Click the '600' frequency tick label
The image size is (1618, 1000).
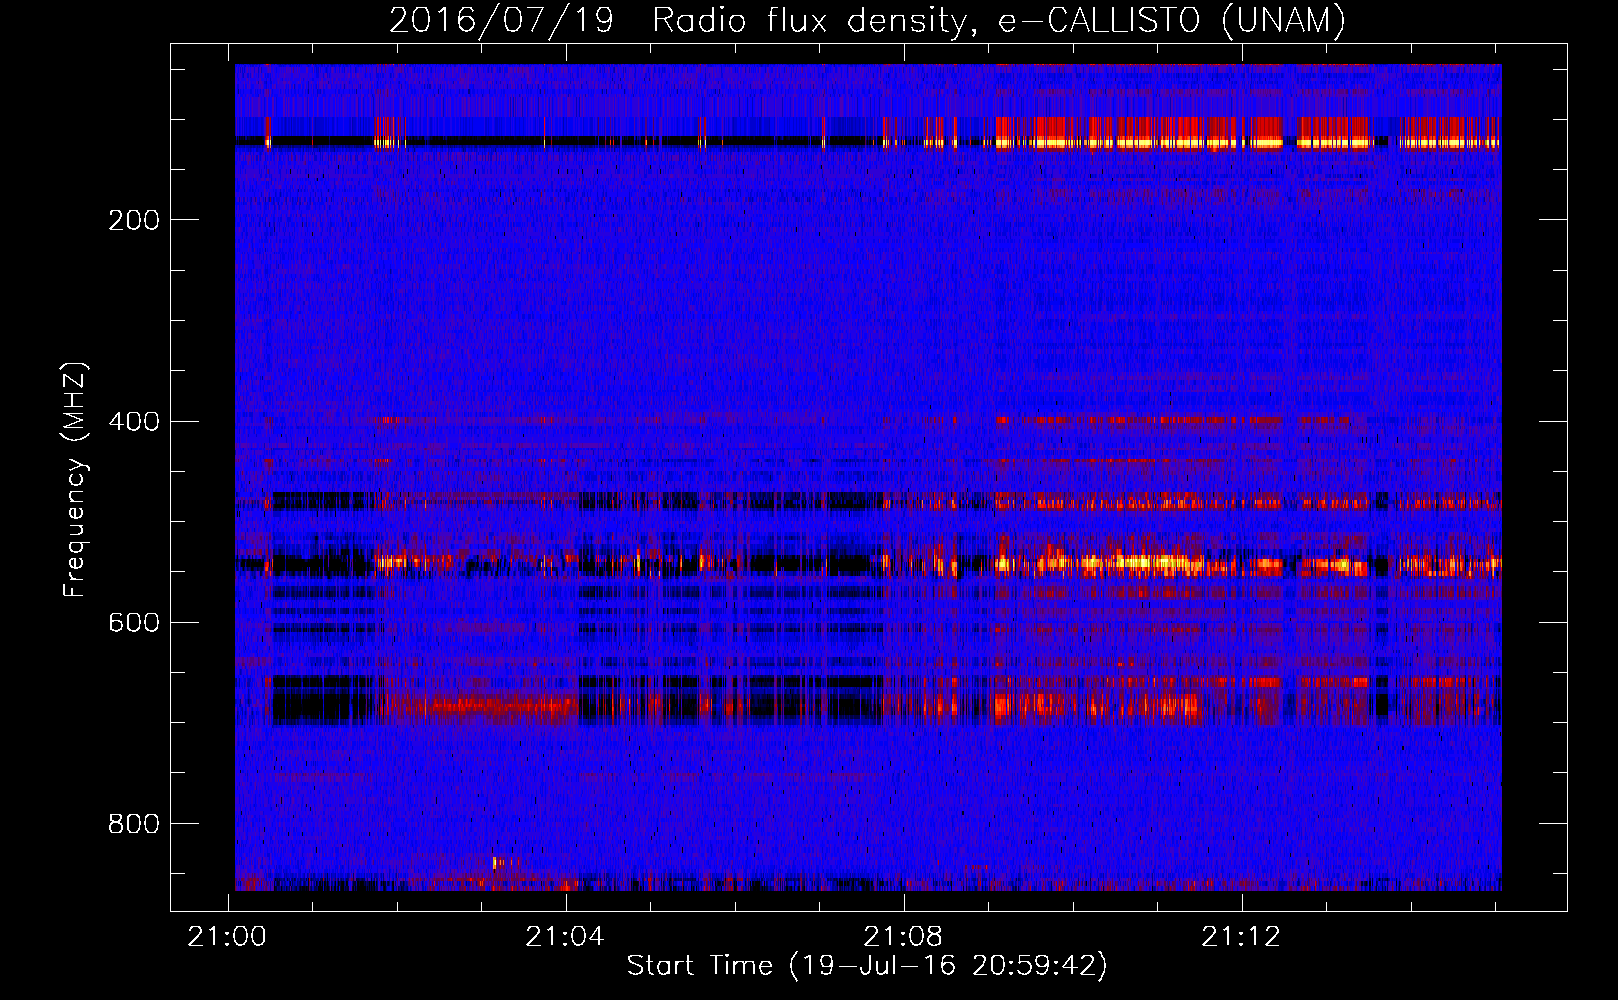point(134,623)
